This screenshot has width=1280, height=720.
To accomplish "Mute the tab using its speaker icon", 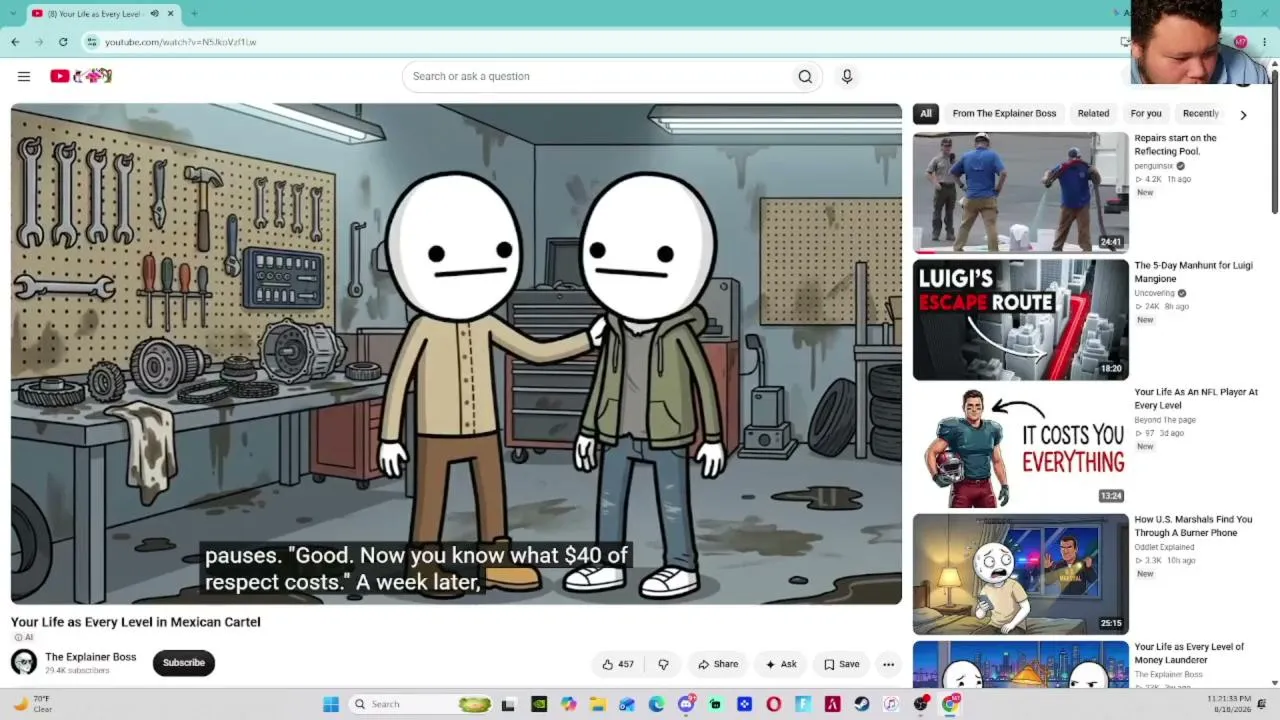I will tap(154, 13).
